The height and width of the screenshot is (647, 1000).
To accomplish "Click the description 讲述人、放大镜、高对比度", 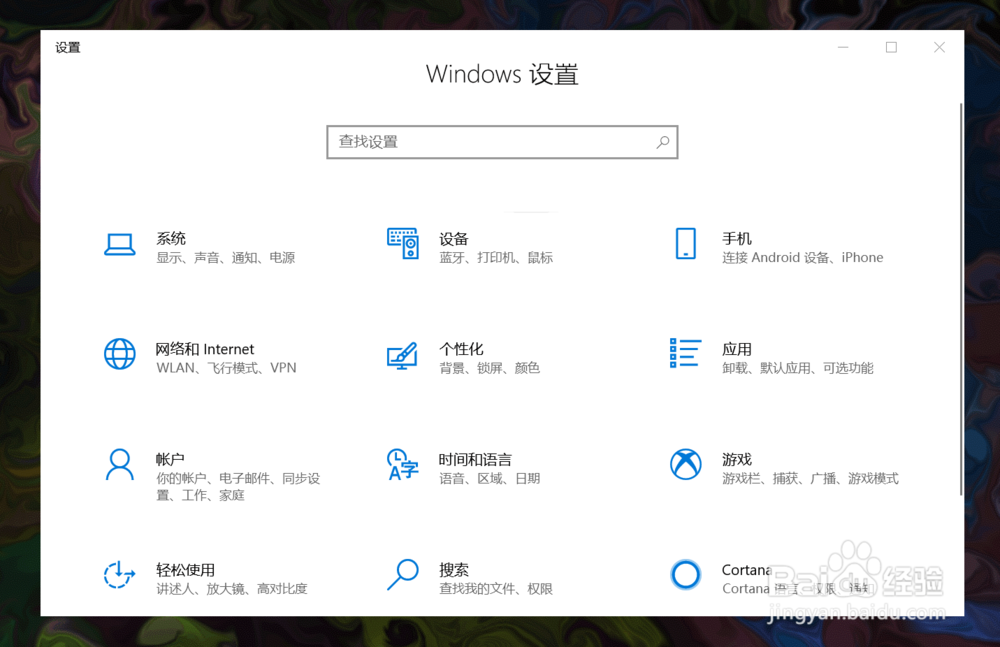I will pyautogui.click(x=232, y=589).
